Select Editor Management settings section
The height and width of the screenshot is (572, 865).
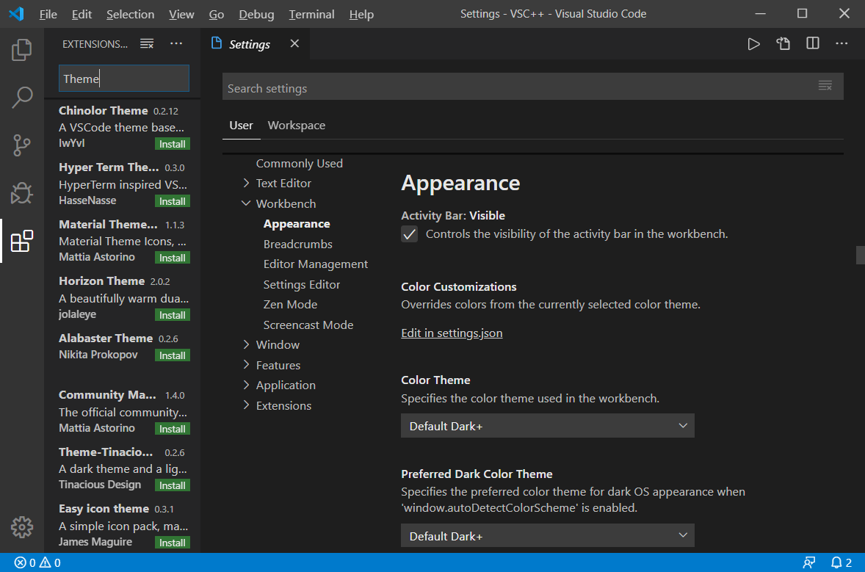(x=316, y=264)
